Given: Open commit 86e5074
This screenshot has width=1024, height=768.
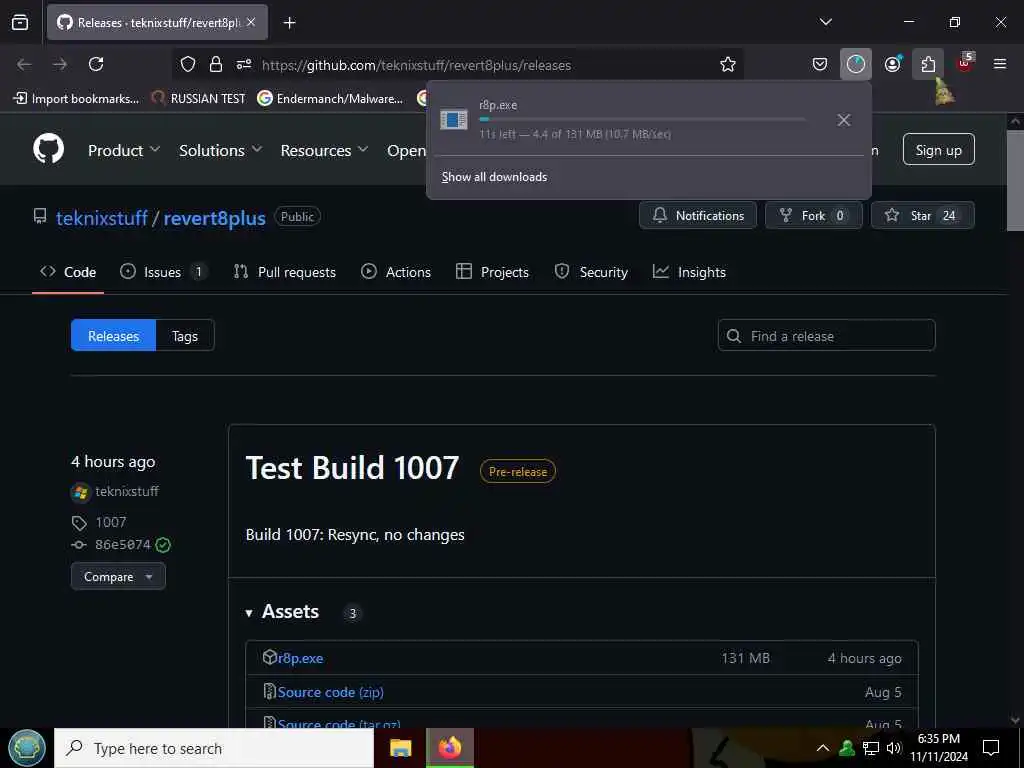Looking at the screenshot, I should 123,545.
